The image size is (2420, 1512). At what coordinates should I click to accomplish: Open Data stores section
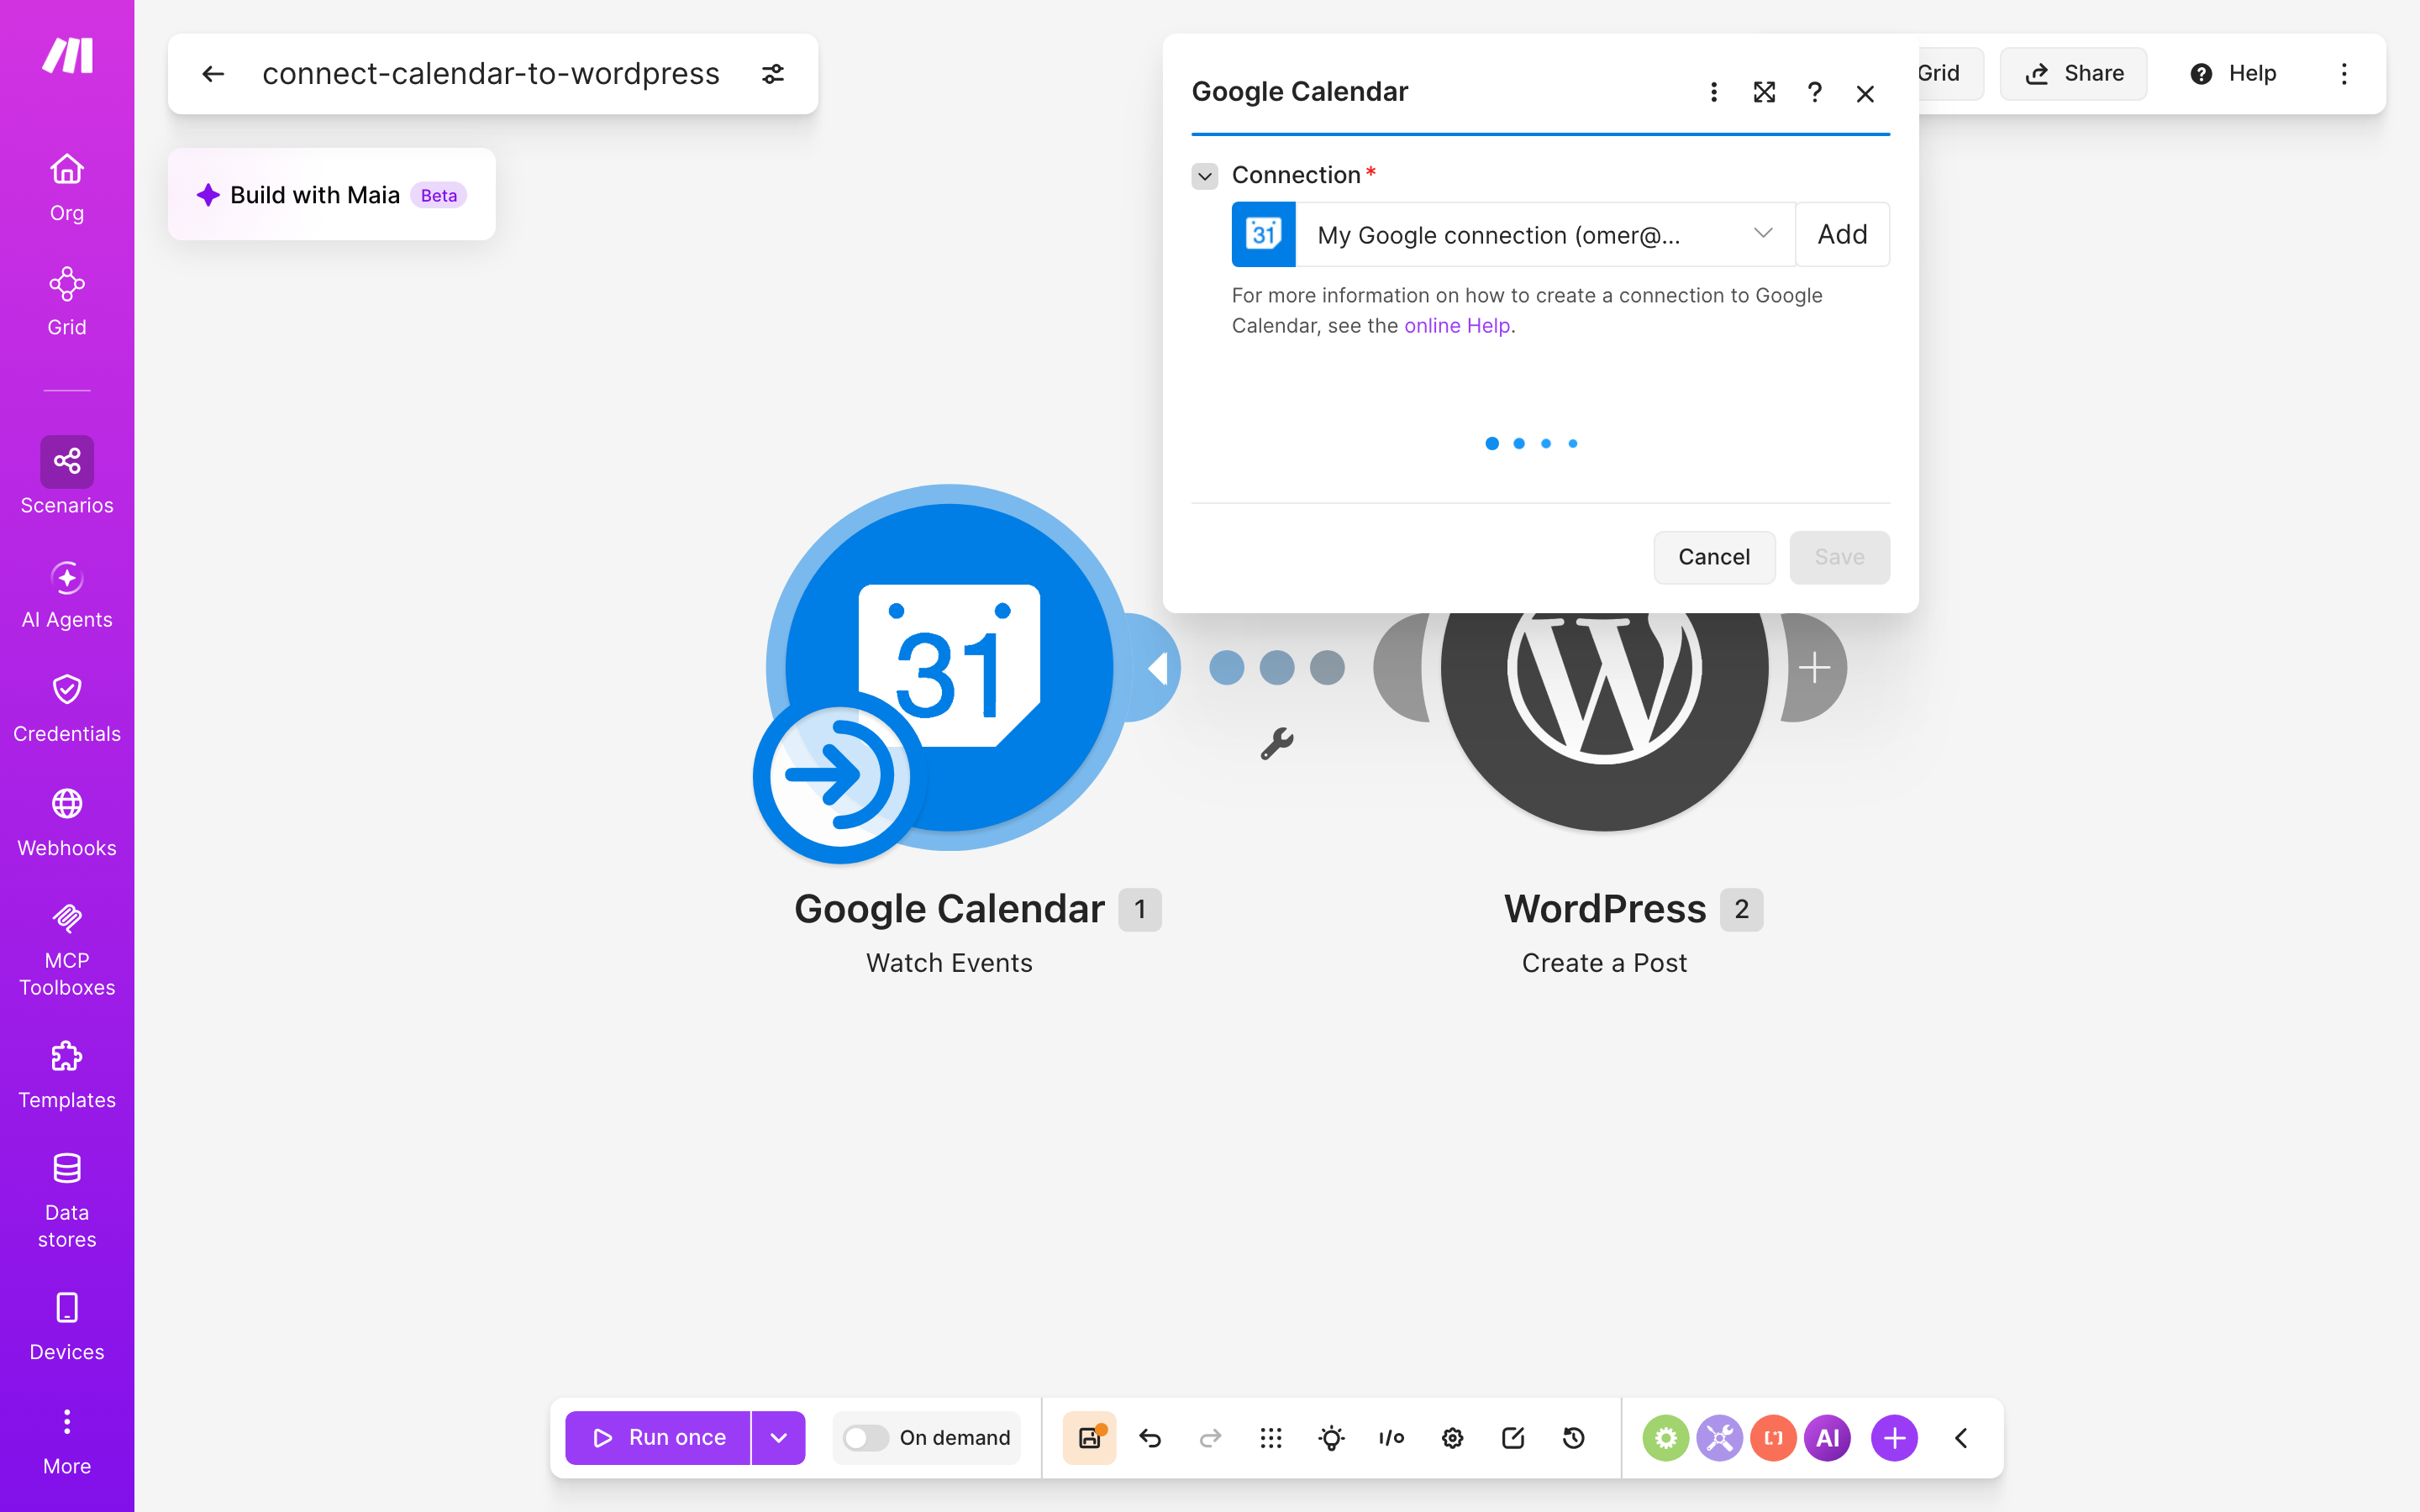(67, 1200)
